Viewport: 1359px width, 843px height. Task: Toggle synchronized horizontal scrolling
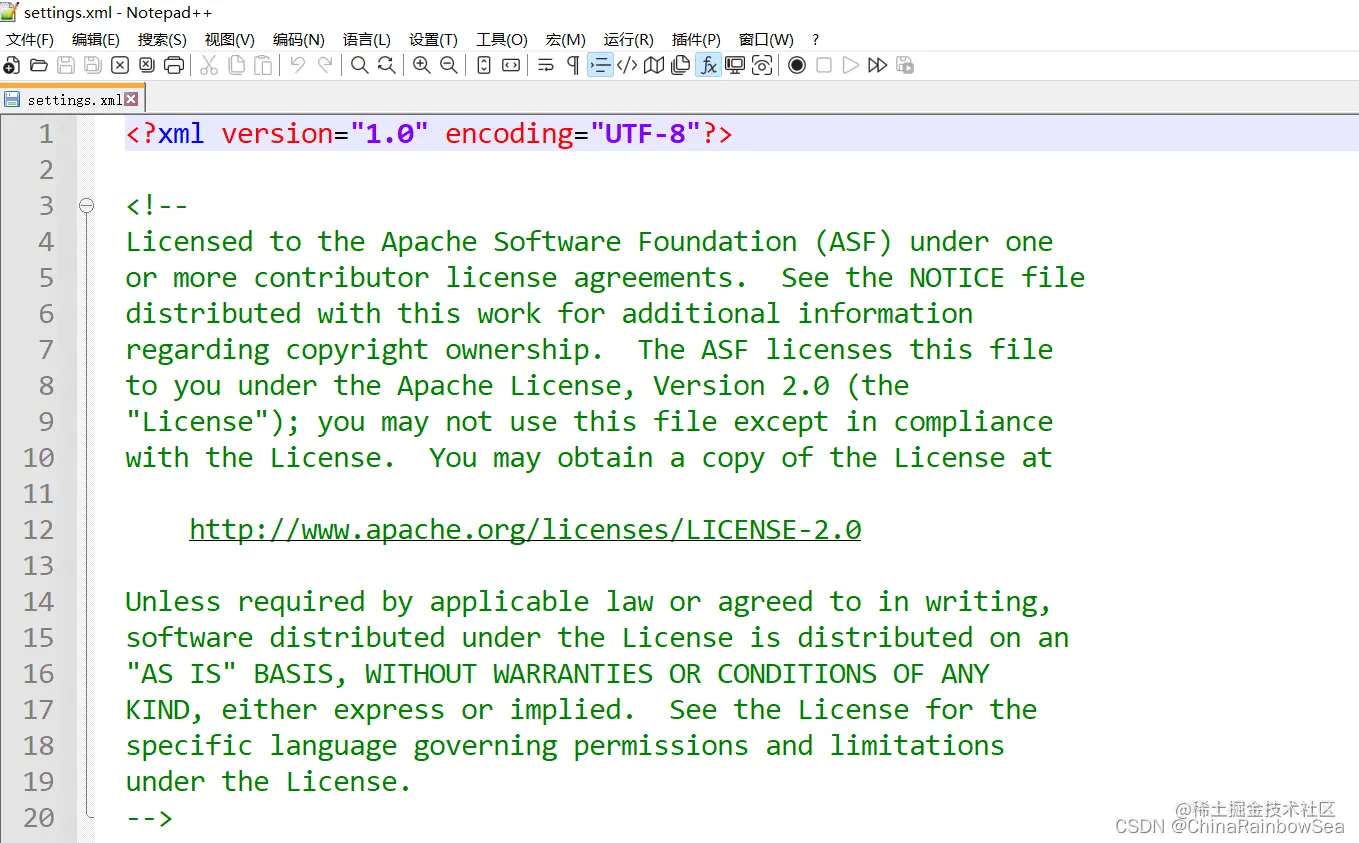[511, 65]
